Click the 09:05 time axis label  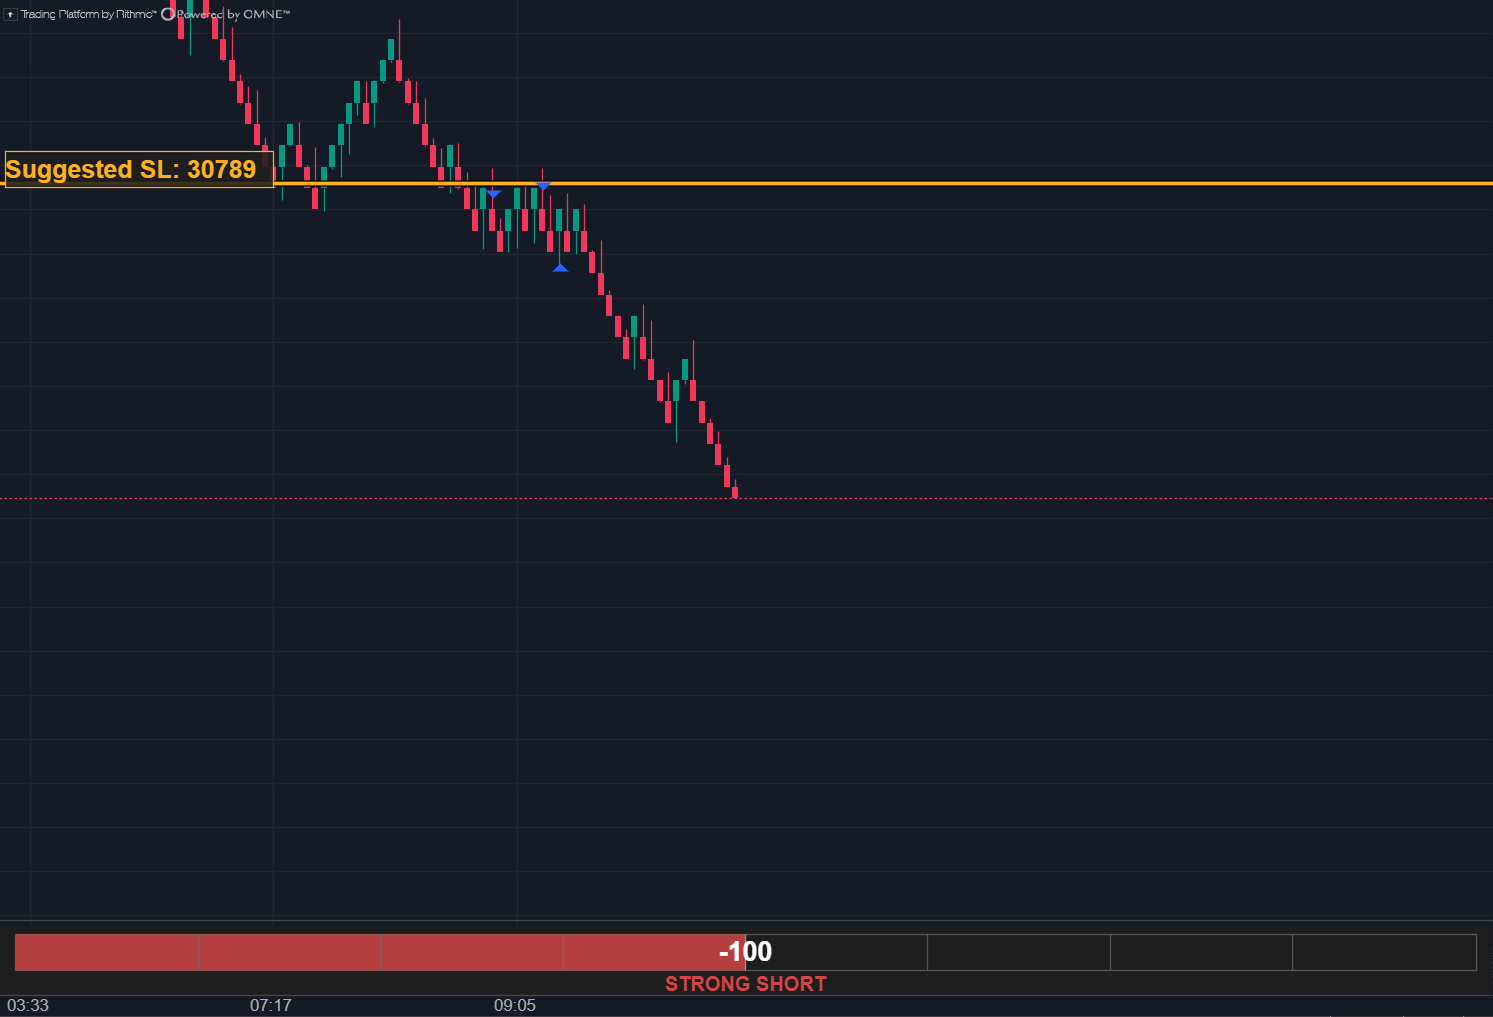tap(515, 1005)
